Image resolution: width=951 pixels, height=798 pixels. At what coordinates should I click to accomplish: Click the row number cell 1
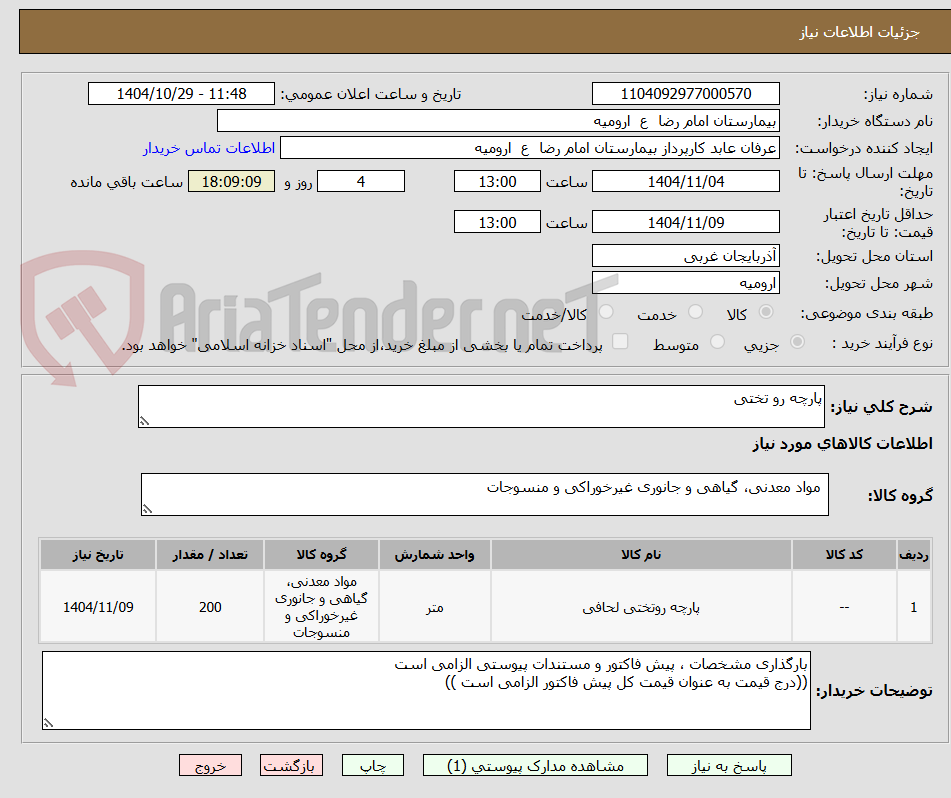click(x=914, y=606)
